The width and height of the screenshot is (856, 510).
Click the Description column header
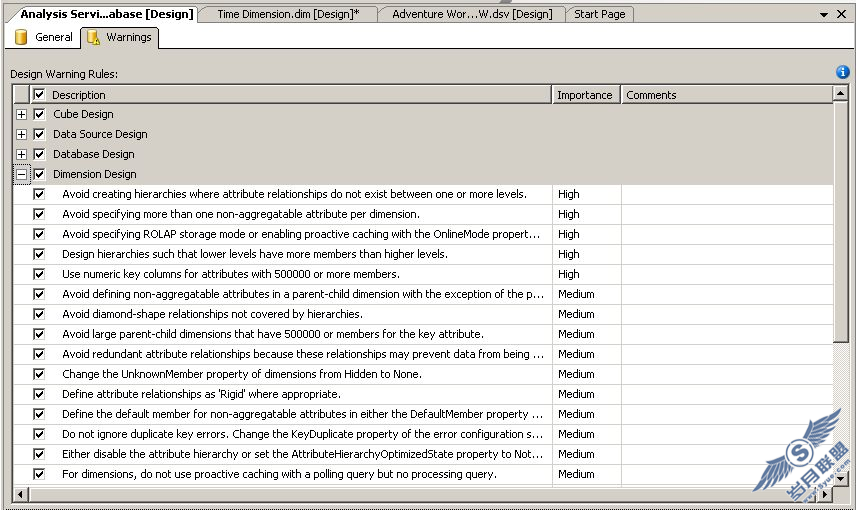290,94
